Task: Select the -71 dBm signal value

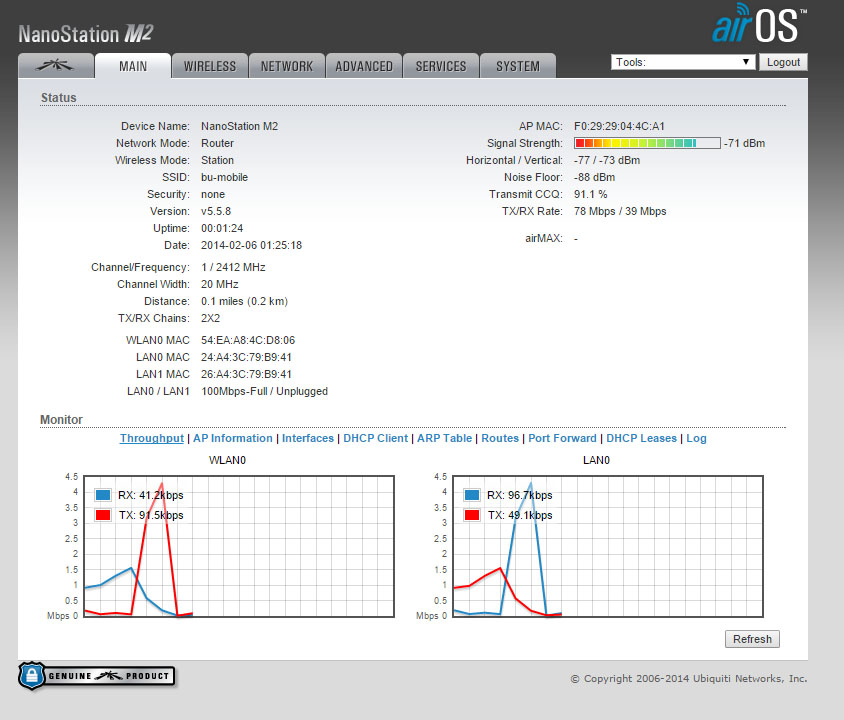Action: click(744, 143)
